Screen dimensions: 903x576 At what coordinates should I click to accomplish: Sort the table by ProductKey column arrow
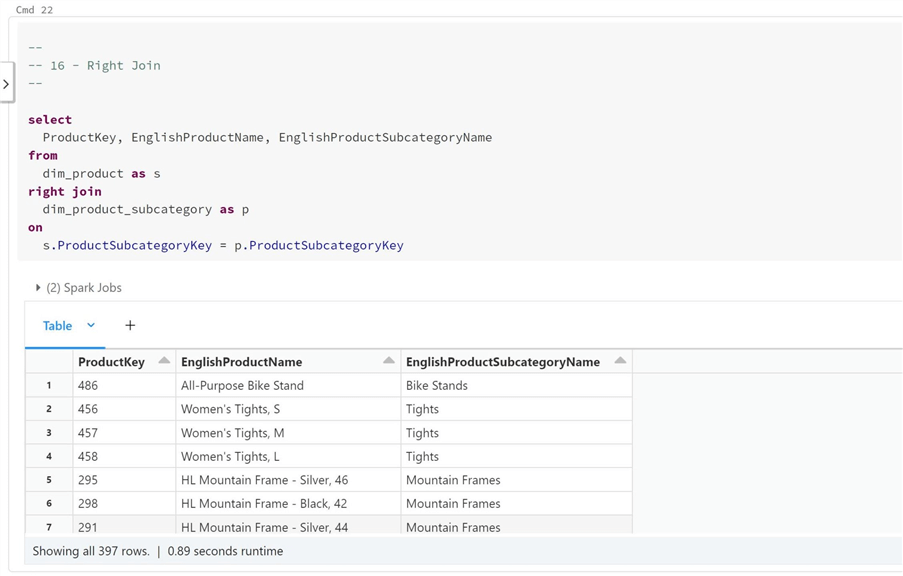click(162, 361)
